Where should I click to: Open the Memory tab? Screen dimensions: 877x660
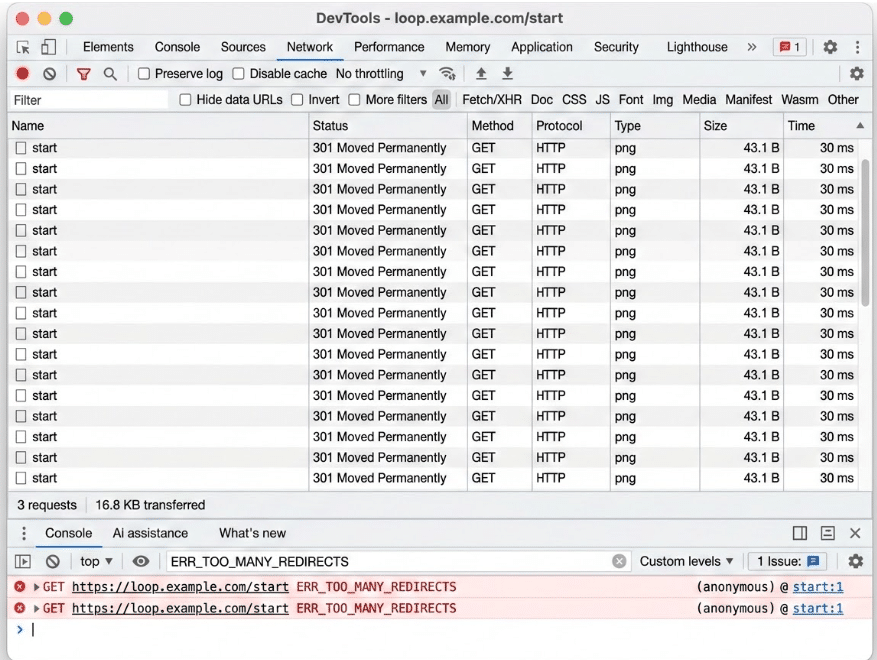468,47
